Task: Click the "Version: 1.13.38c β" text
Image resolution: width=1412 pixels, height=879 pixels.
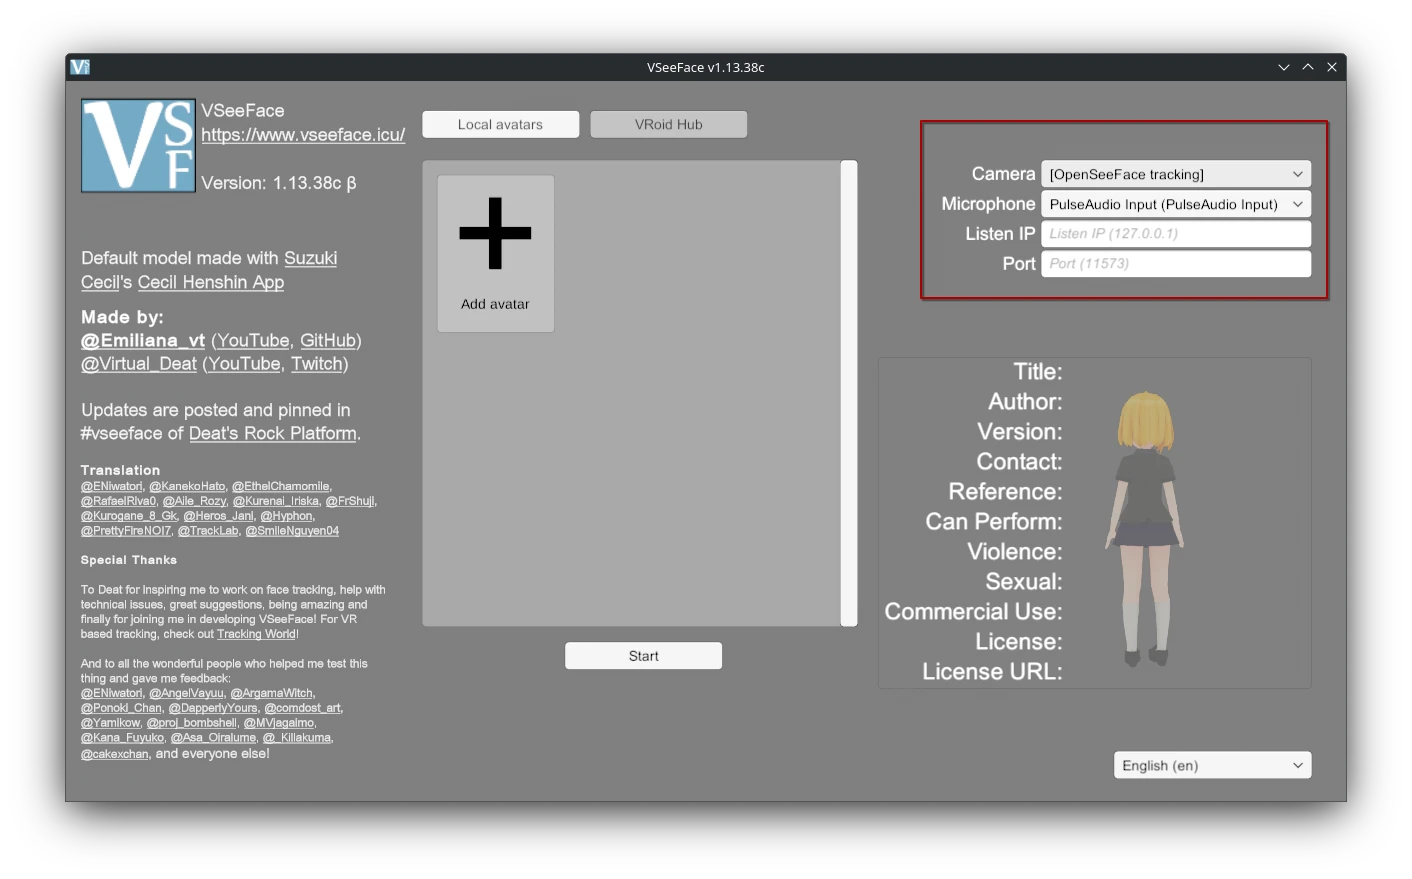Action: click(279, 183)
